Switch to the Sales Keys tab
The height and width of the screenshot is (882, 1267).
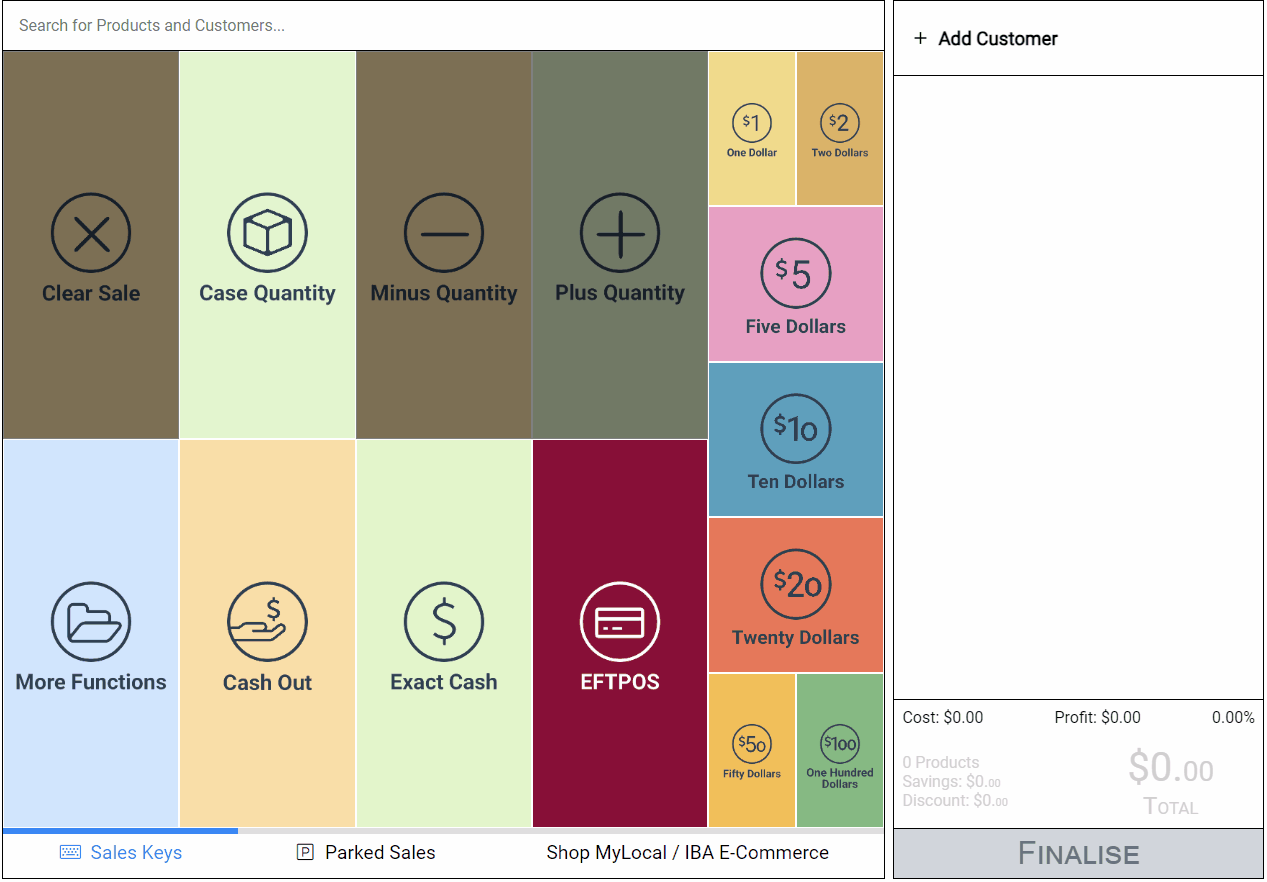pyautogui.click(x=121, y=853)
